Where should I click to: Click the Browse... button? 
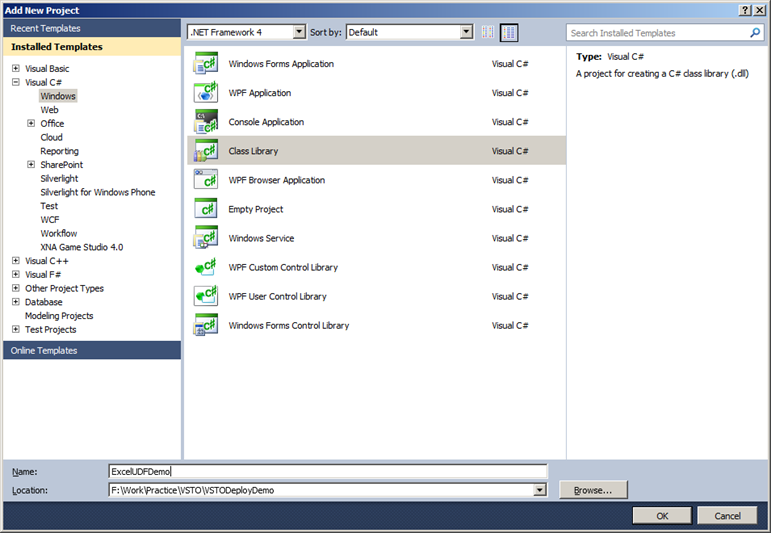[593, 490]
